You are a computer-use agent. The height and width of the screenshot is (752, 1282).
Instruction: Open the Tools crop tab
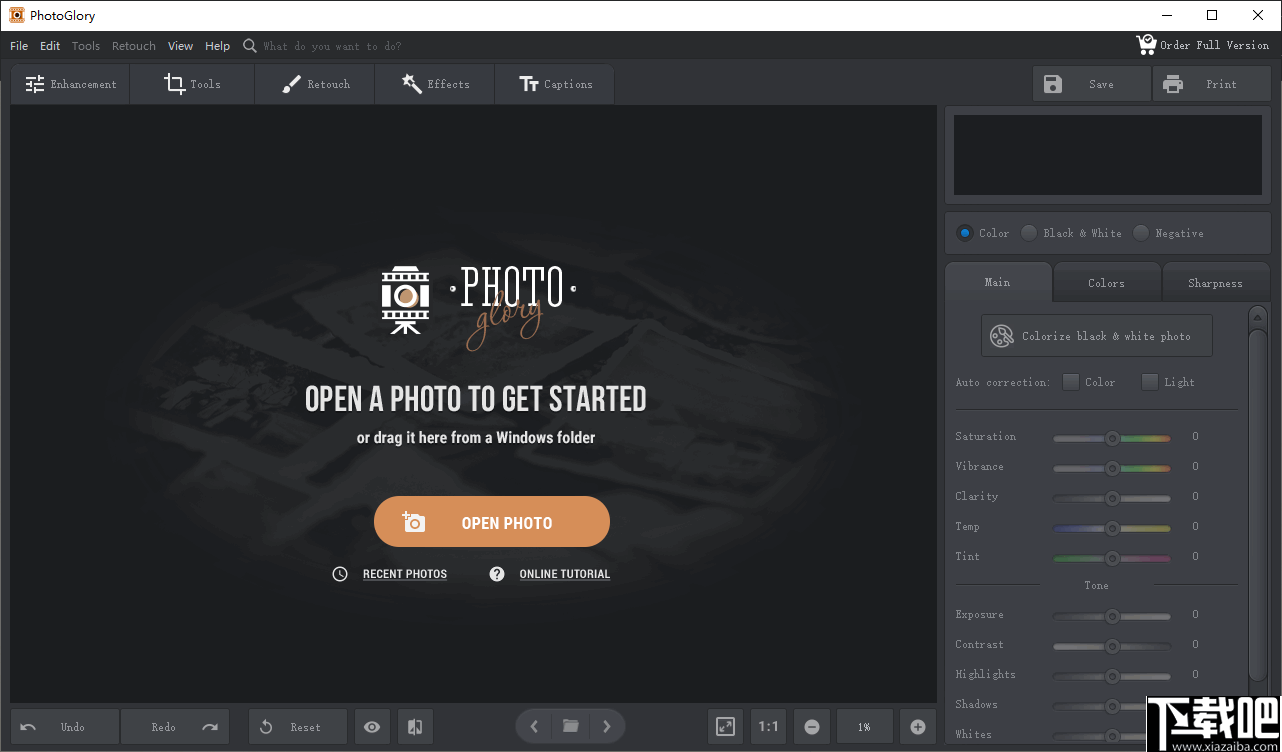tap(193, 84)
